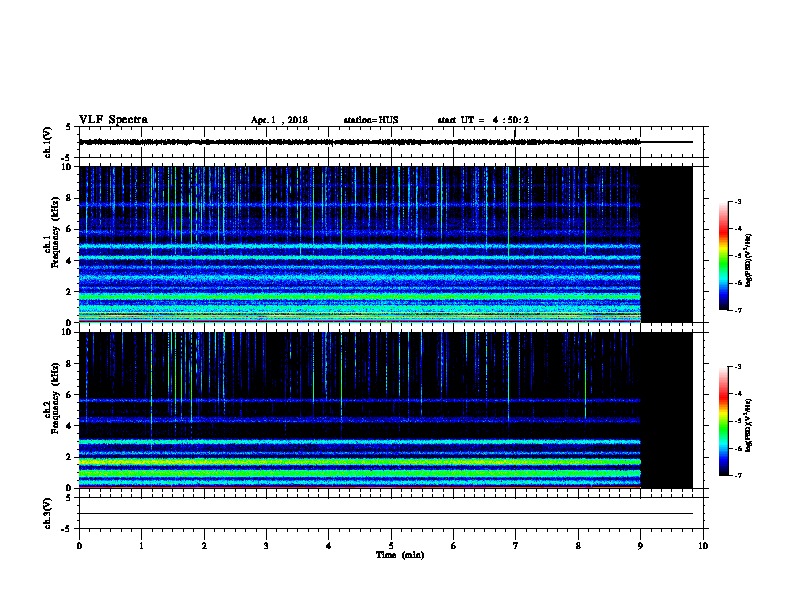792x612 pixels.
Task: Click the black data gap in ch.2 spectrogram
Action: (x=667, y=410)
